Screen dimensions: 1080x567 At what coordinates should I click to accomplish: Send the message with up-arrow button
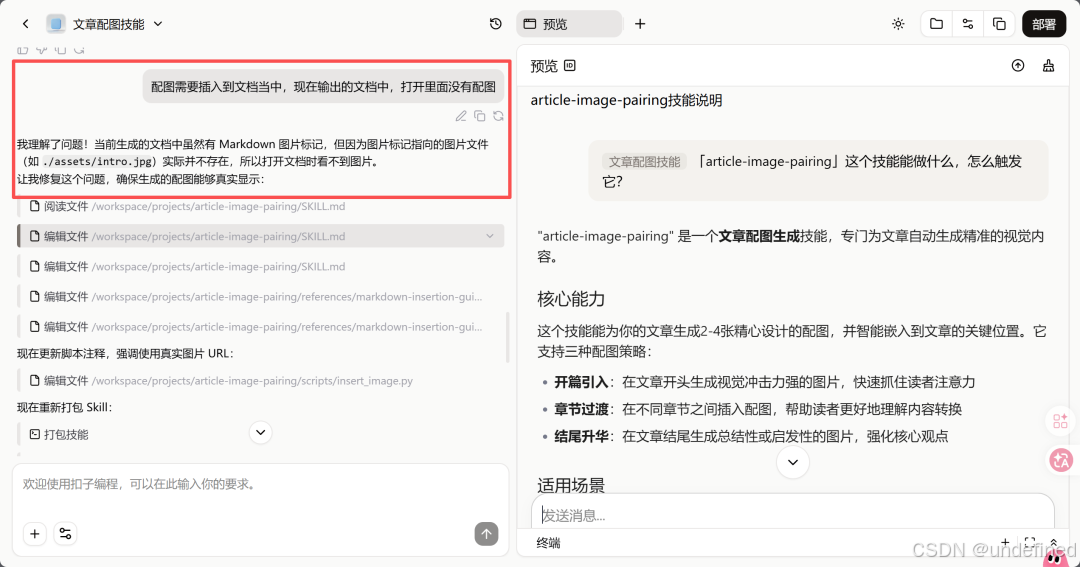[486, 534]
